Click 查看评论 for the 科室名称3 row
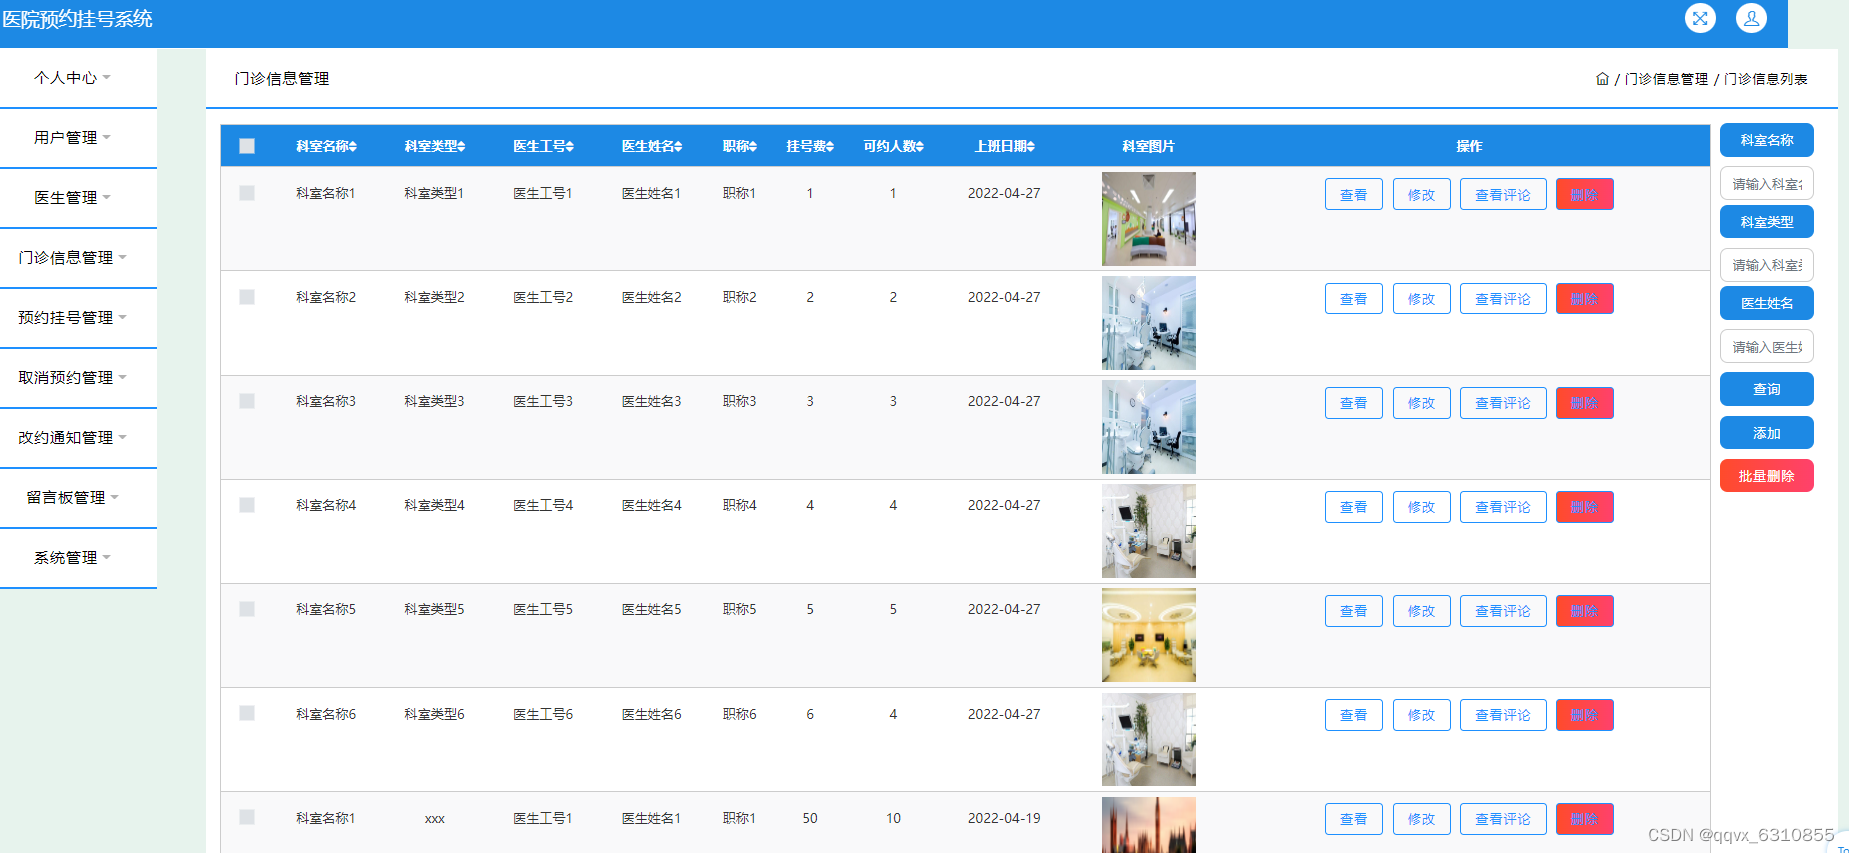Image resolution: width=1849 pixels, height=853 pixels. (1503, 402)
